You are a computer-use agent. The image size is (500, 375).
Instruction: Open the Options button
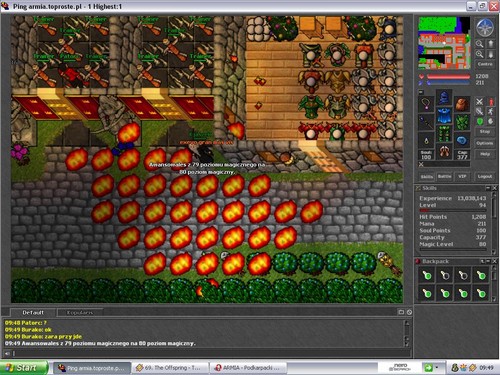(485, 143)
